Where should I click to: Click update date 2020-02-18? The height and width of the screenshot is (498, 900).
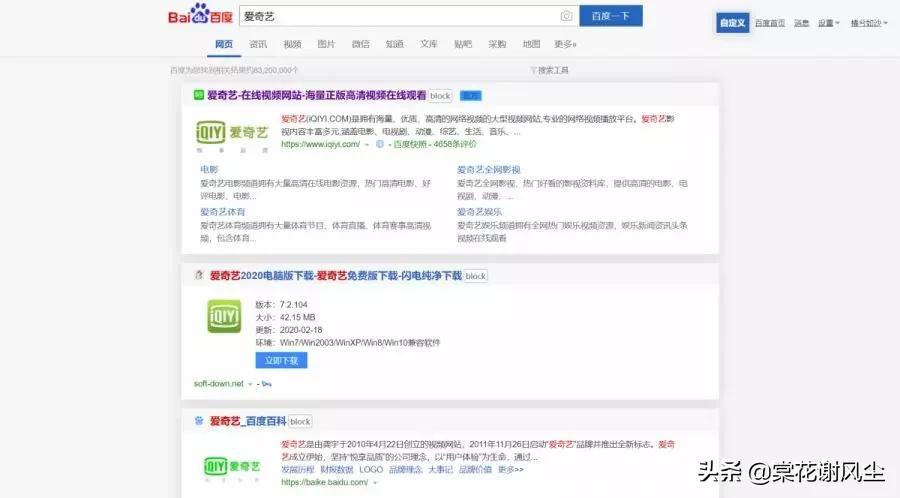[x=301, y=330]
